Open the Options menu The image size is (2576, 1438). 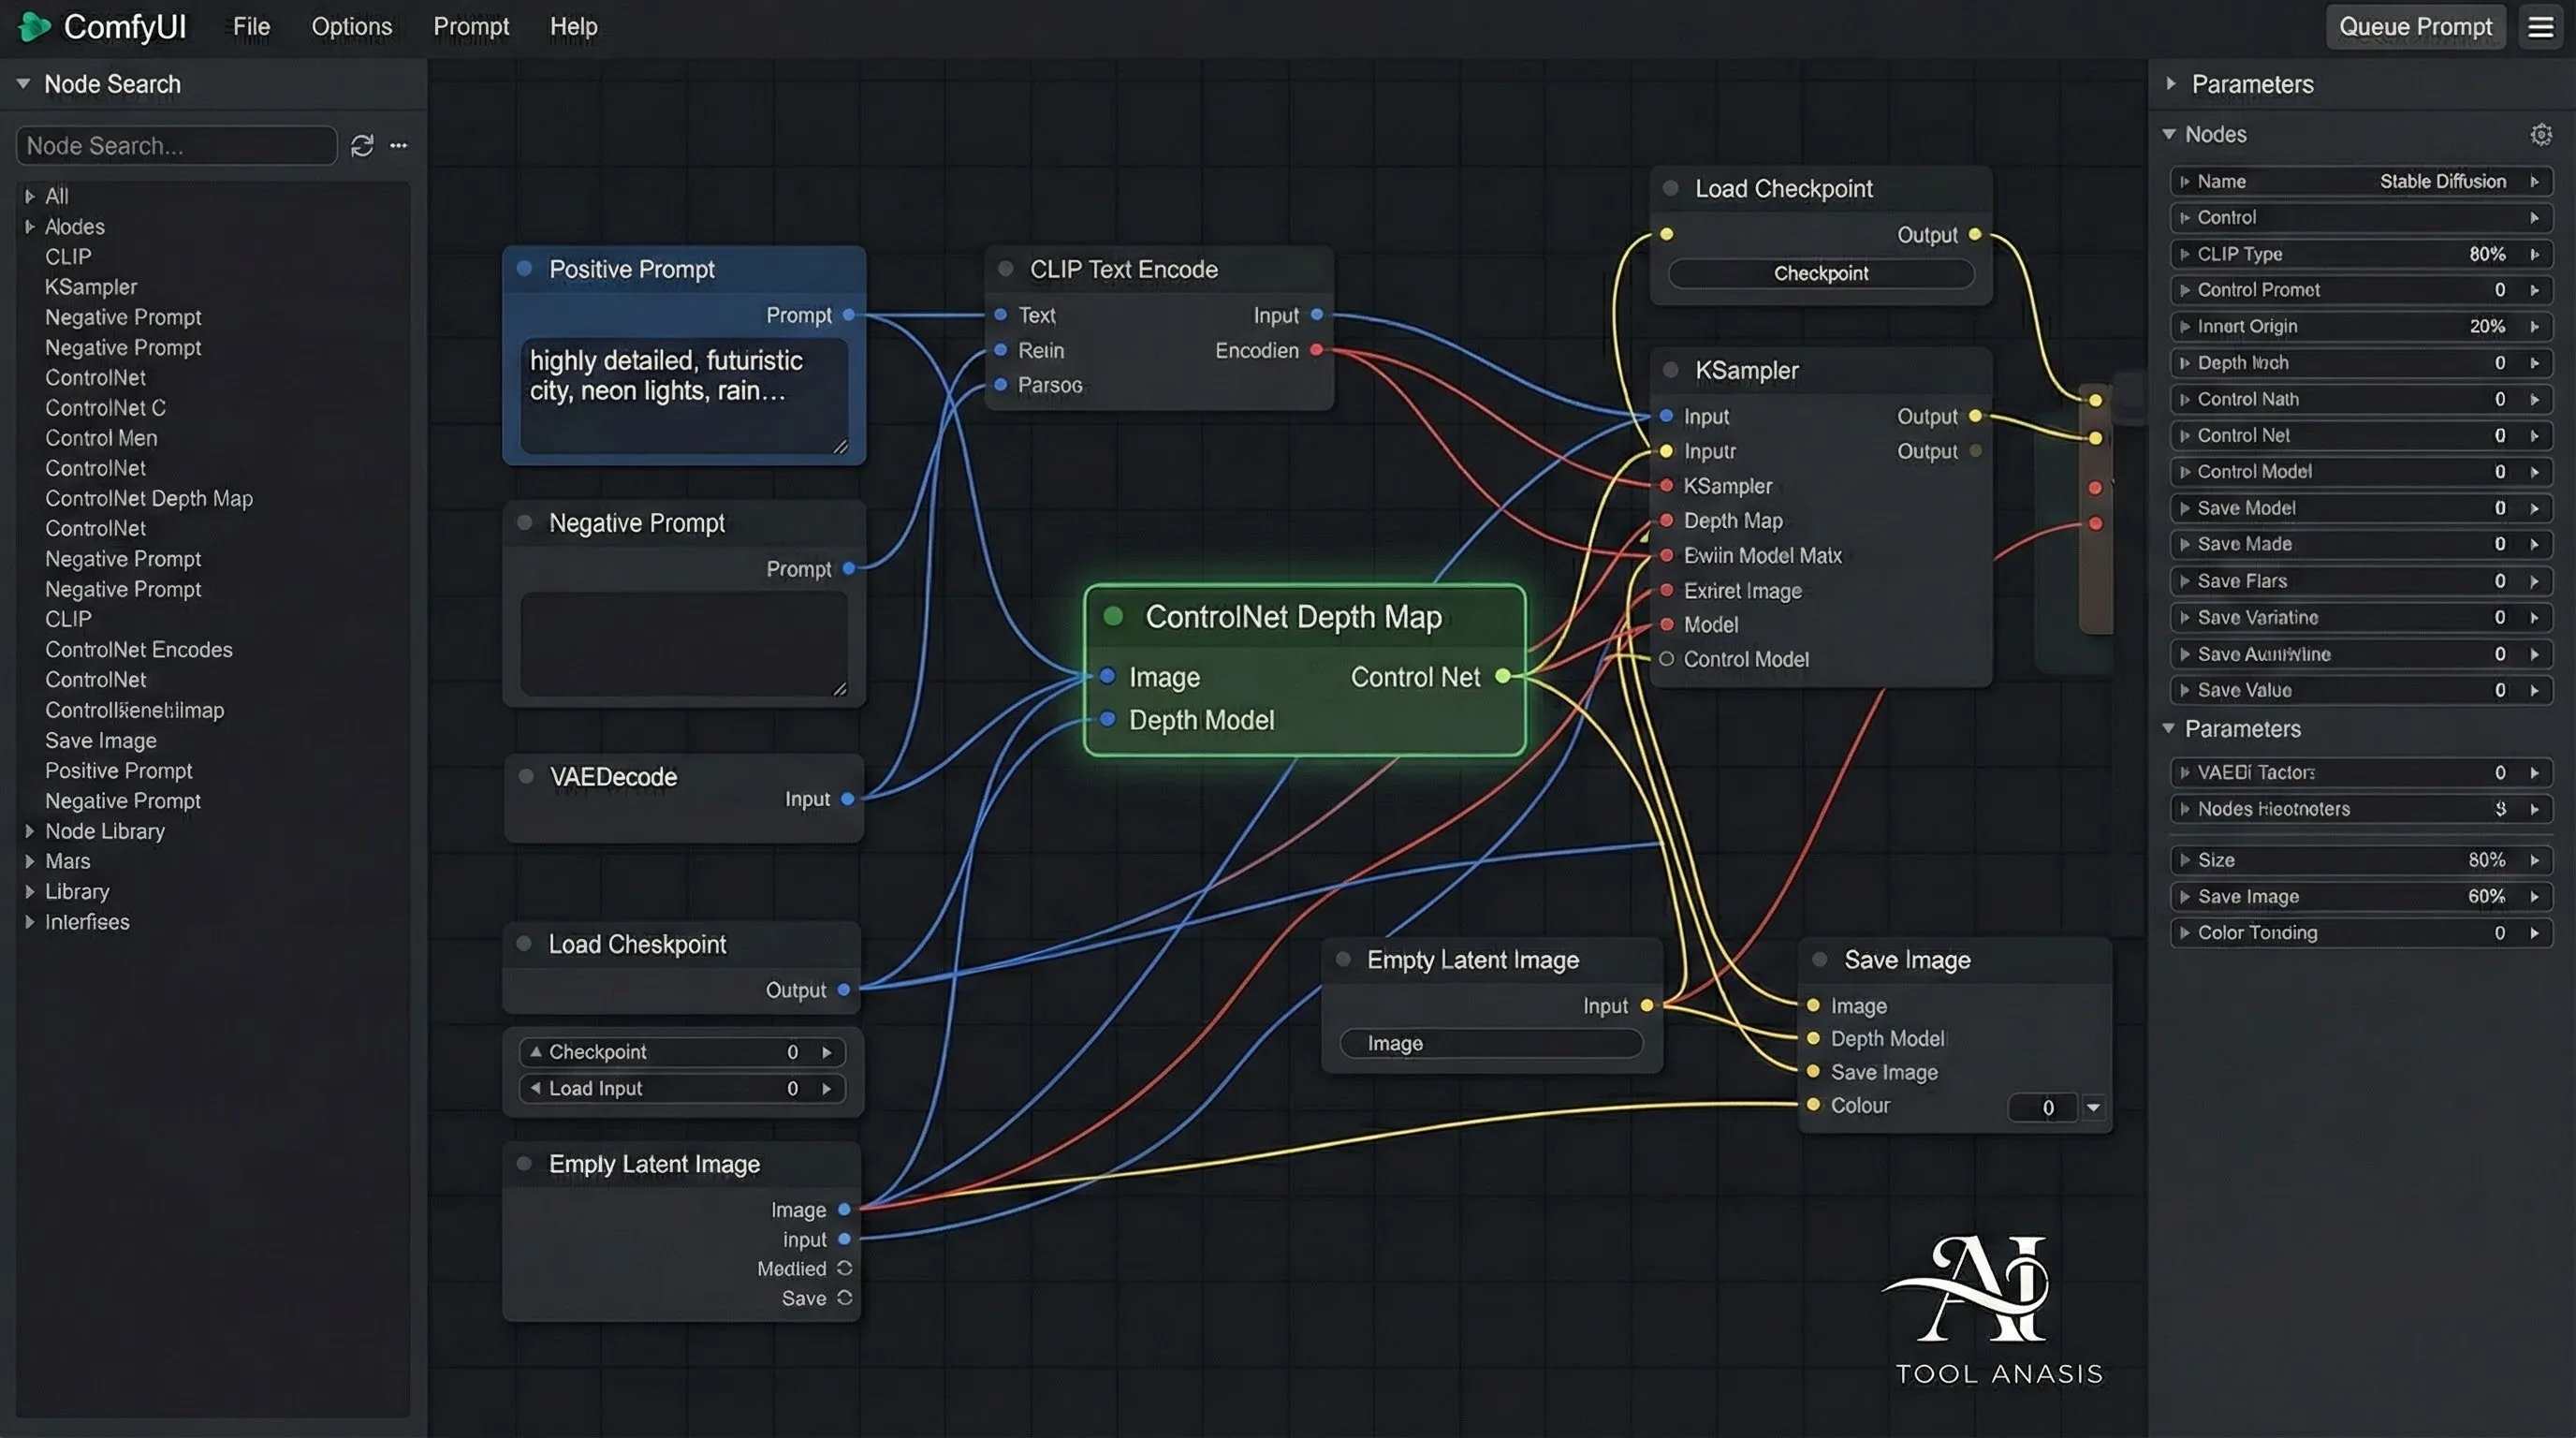351,27
